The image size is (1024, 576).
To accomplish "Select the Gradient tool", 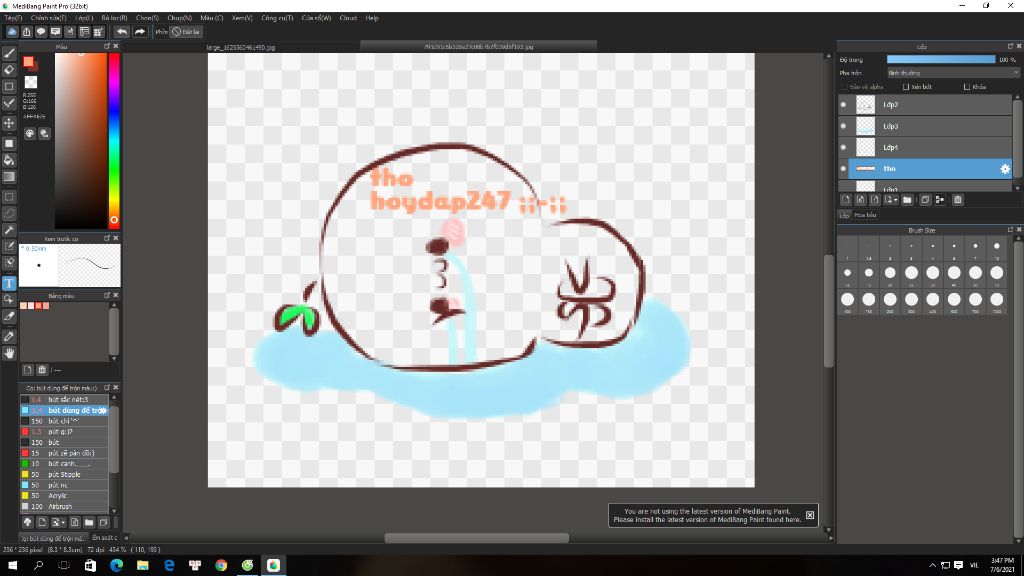I will 9,177.
